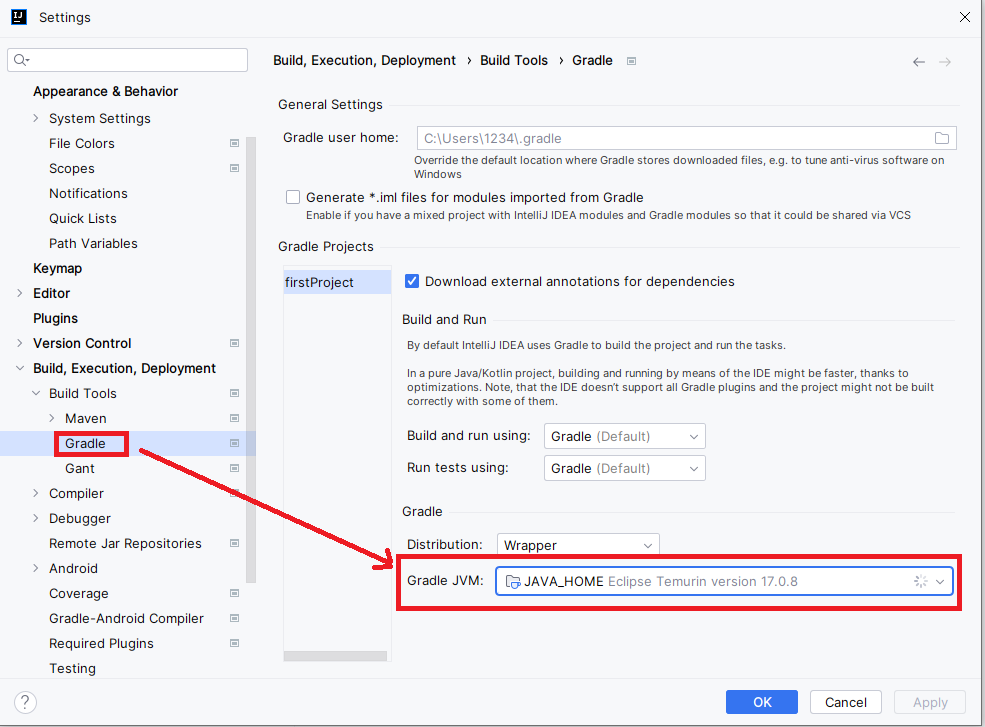
Task: Click OK to confirm settings
Action: click(761, 702)
